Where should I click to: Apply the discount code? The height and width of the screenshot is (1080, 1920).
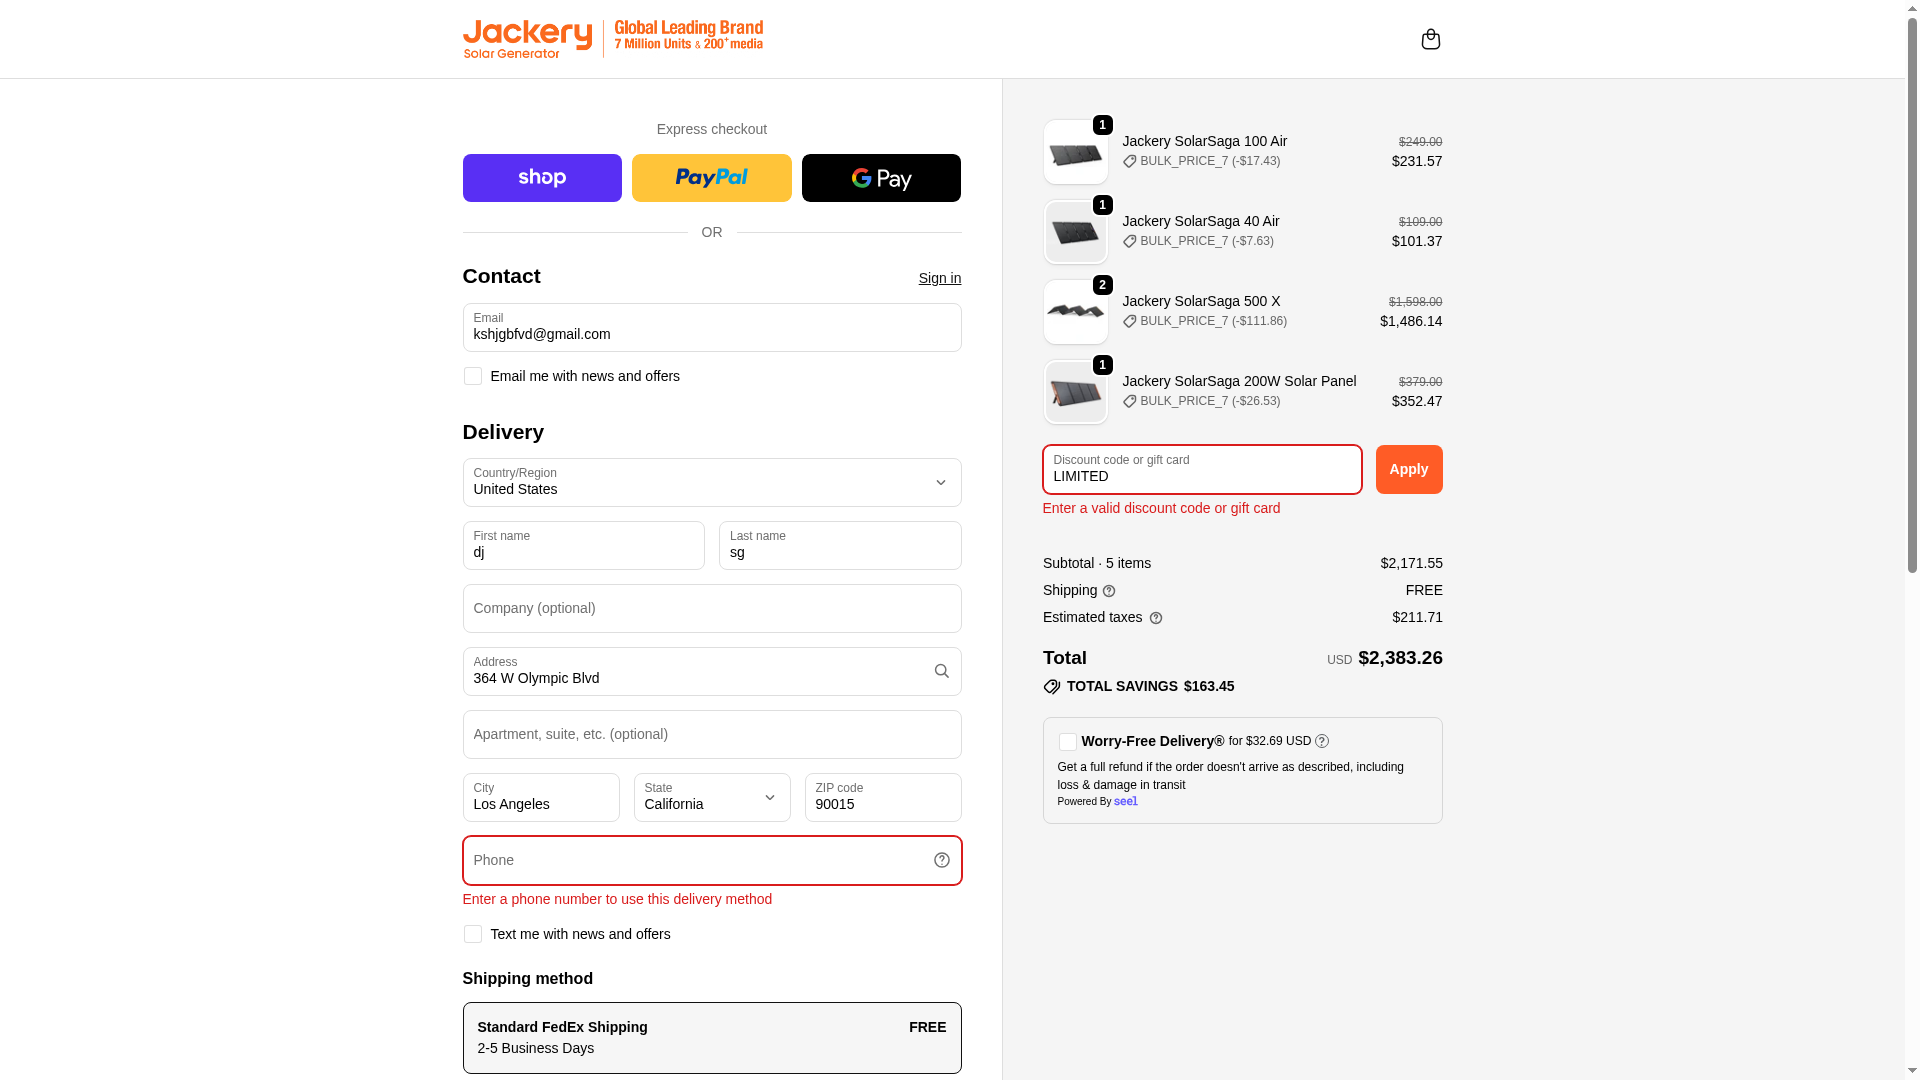1409,469
